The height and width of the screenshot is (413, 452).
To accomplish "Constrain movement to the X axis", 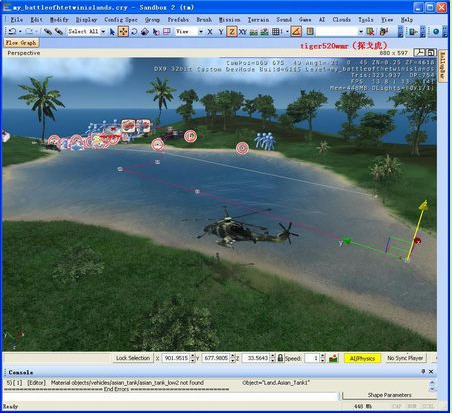I will tap(210, 32).
